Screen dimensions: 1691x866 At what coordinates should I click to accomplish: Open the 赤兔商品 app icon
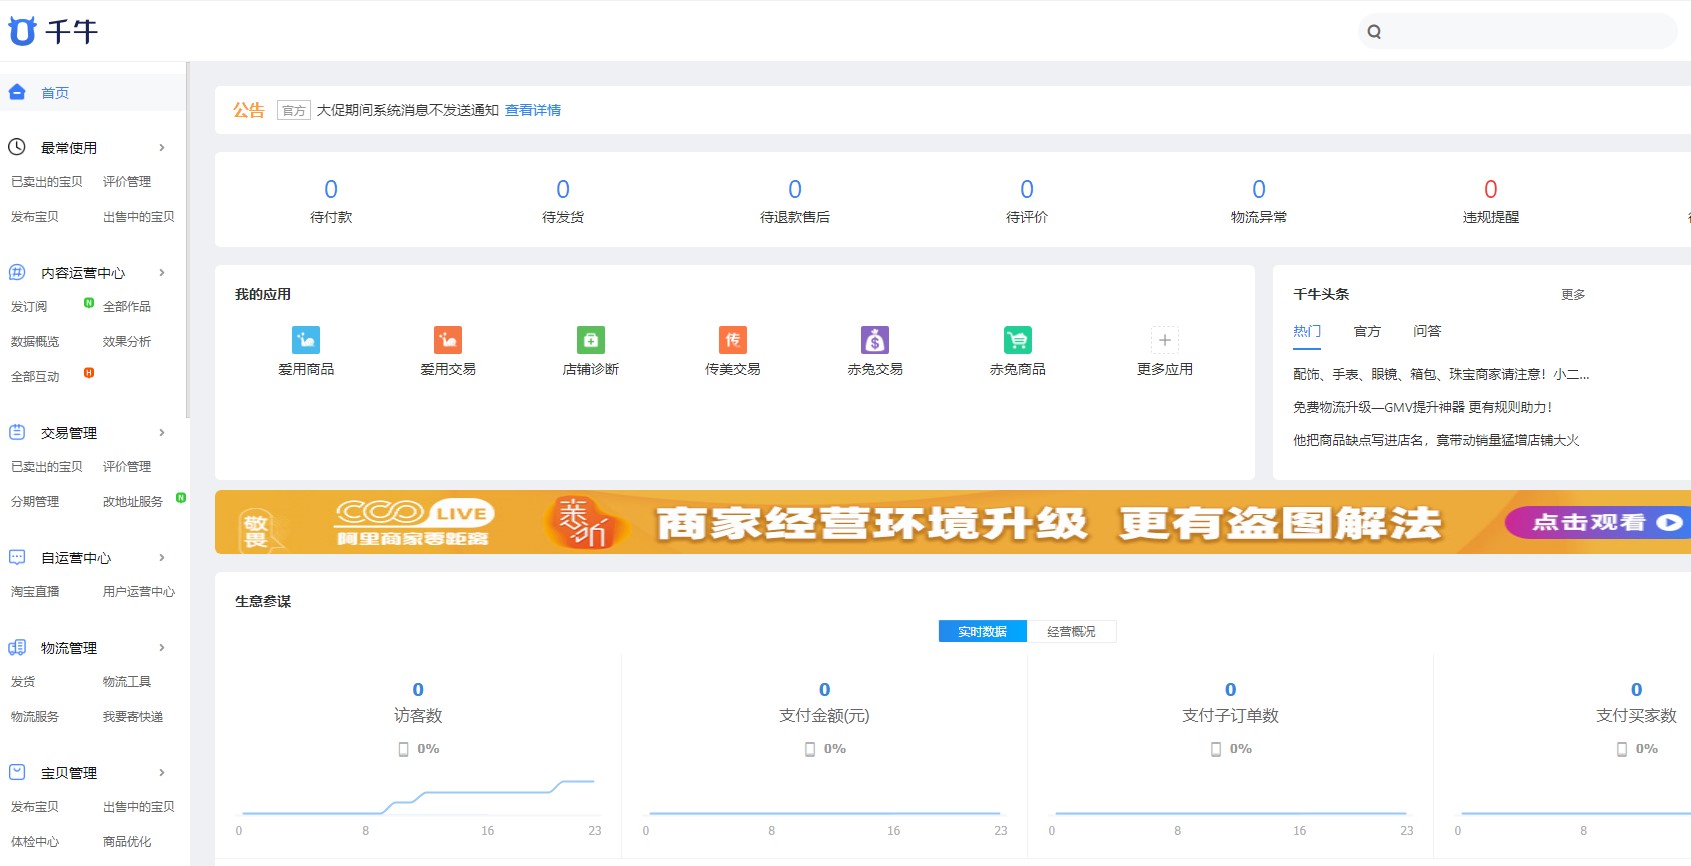1018,340
